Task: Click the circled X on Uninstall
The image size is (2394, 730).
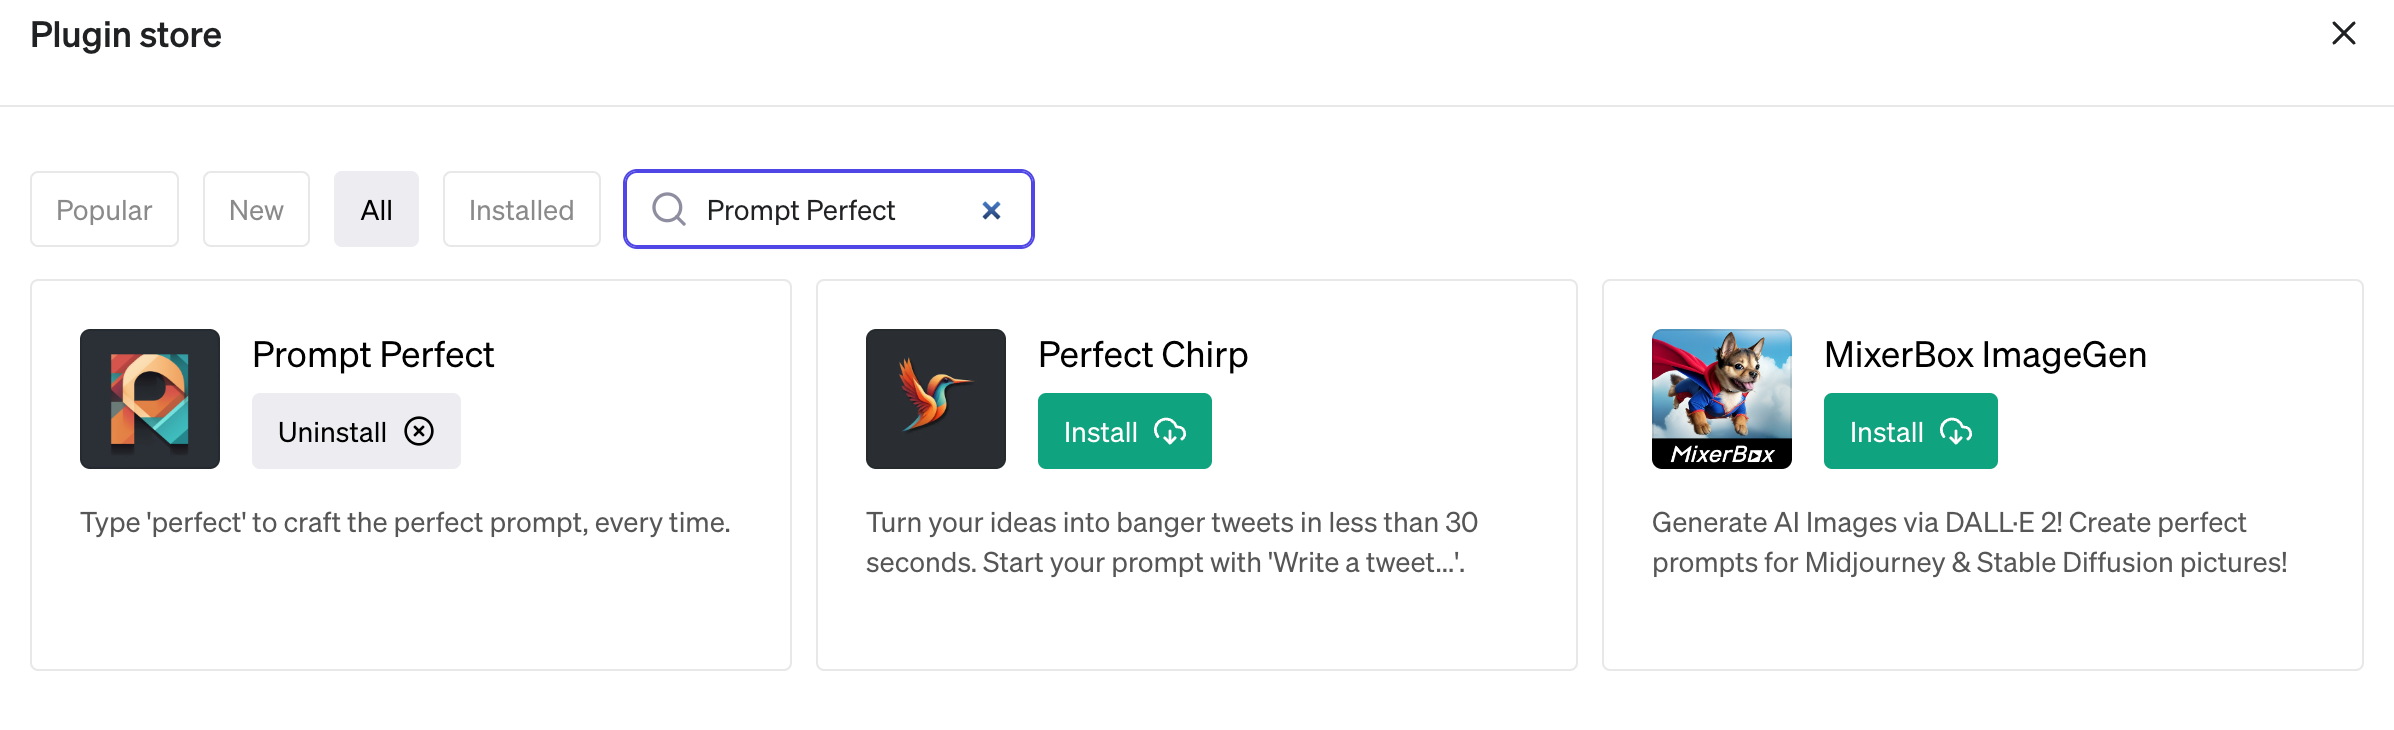Action: [419, 431]
